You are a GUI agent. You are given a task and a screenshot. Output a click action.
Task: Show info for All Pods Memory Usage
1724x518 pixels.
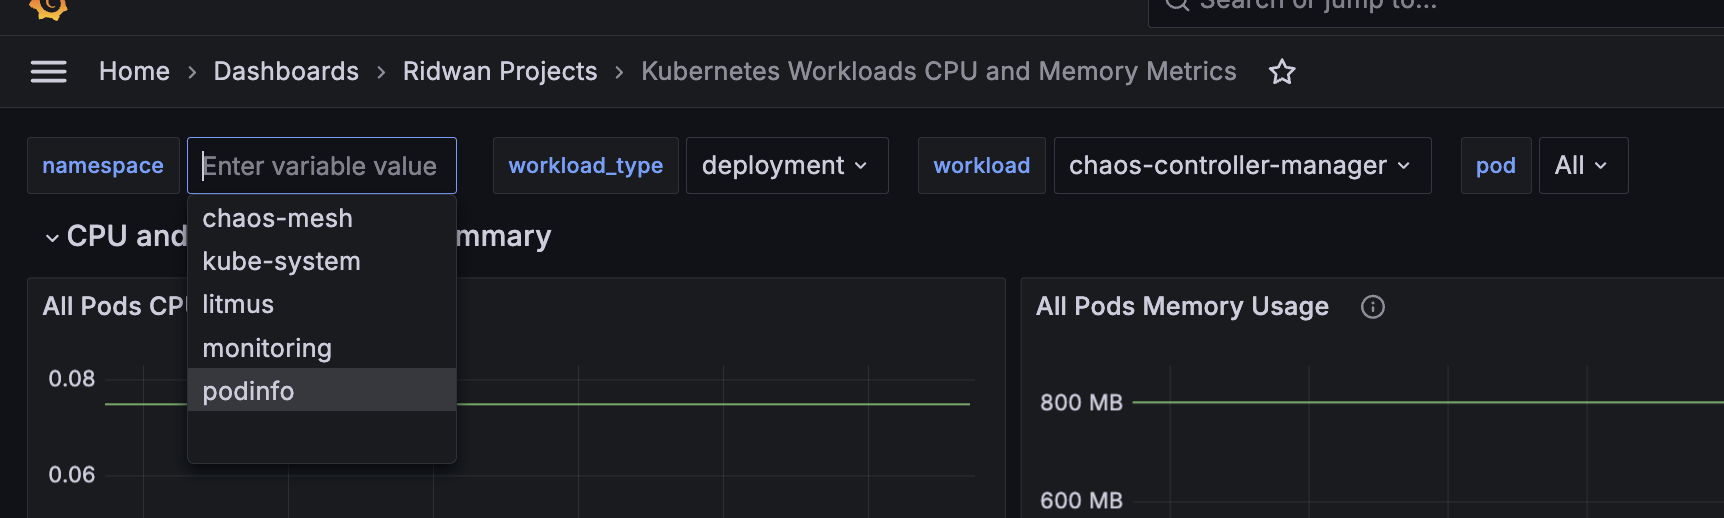1373,307
